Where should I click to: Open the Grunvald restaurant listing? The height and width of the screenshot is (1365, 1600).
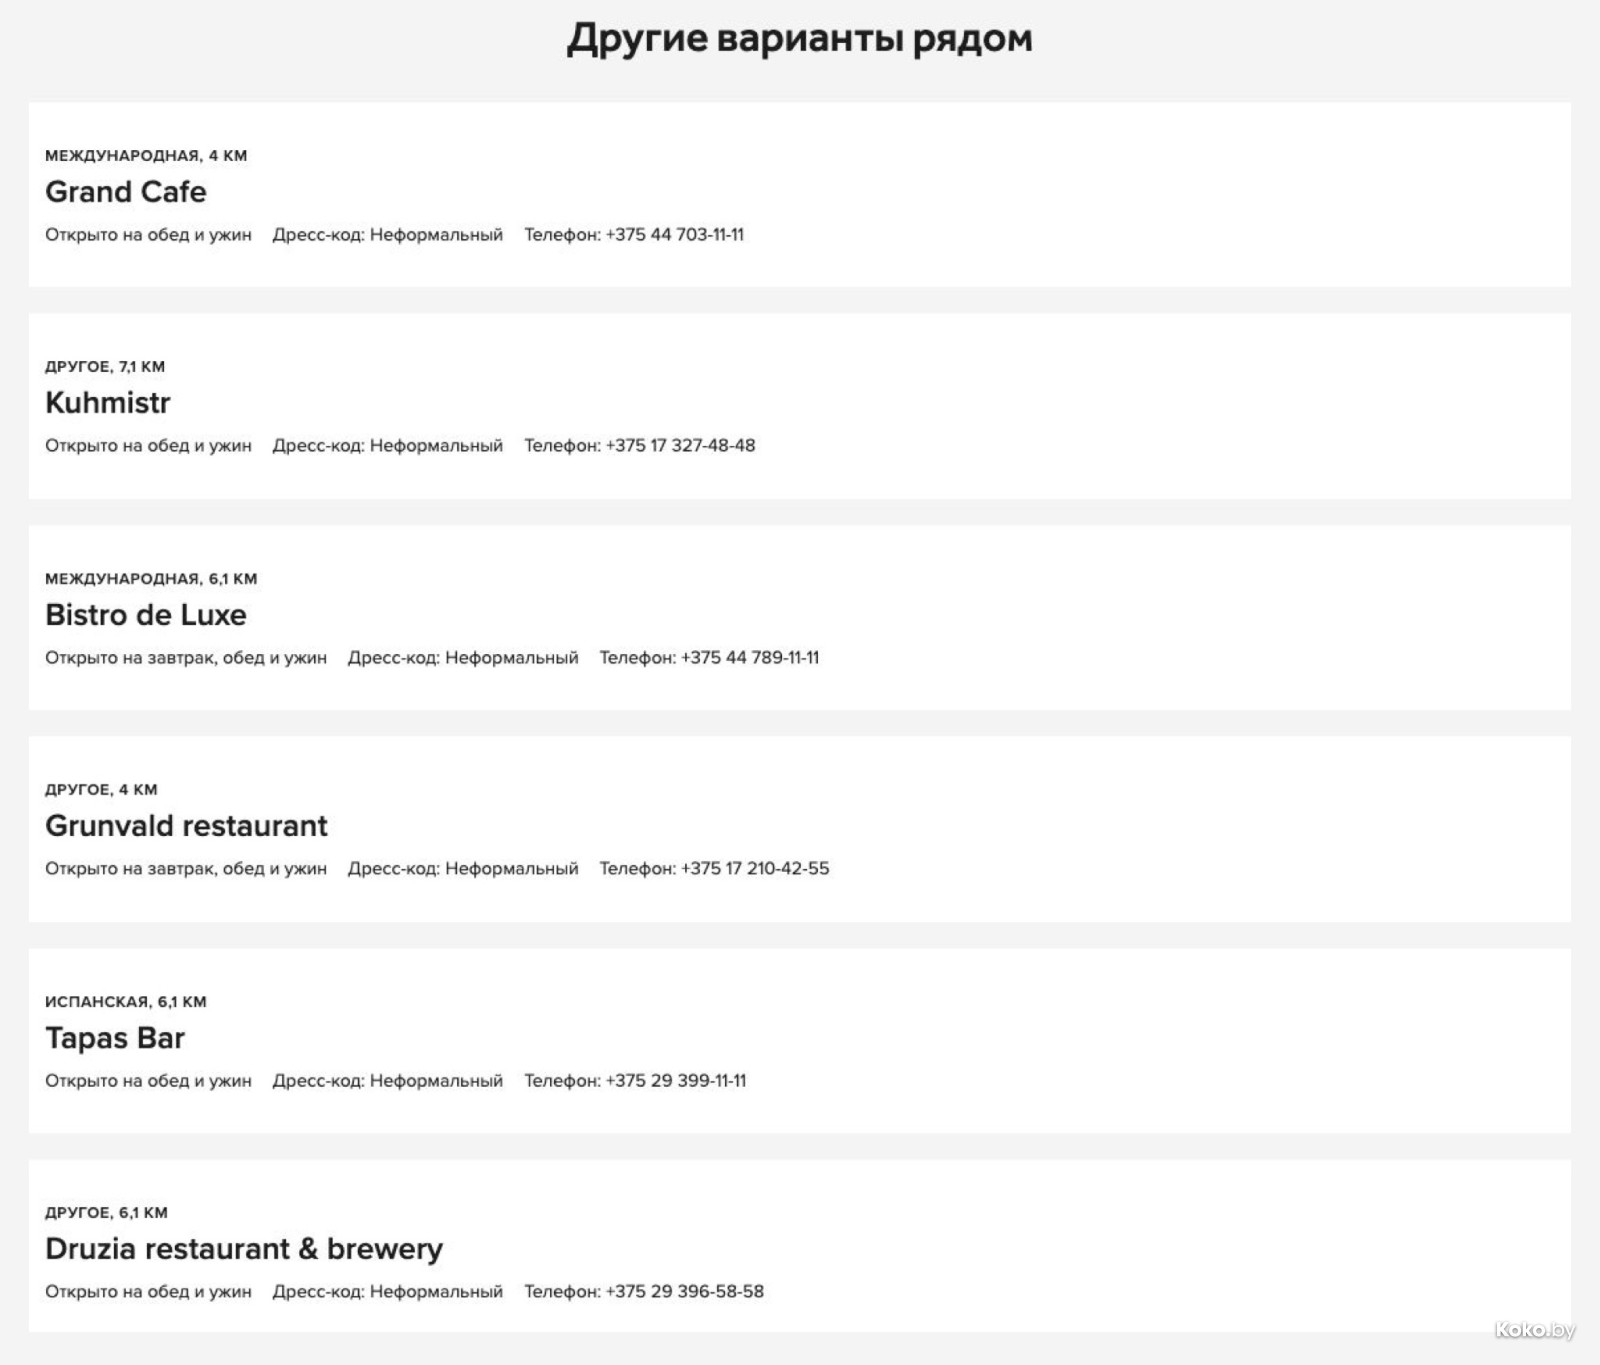coord(186,826)
